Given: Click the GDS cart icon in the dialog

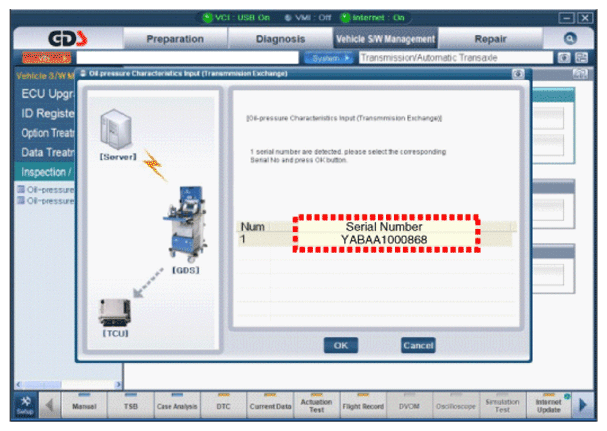Looking at the screenshot, I should point(185,225).
